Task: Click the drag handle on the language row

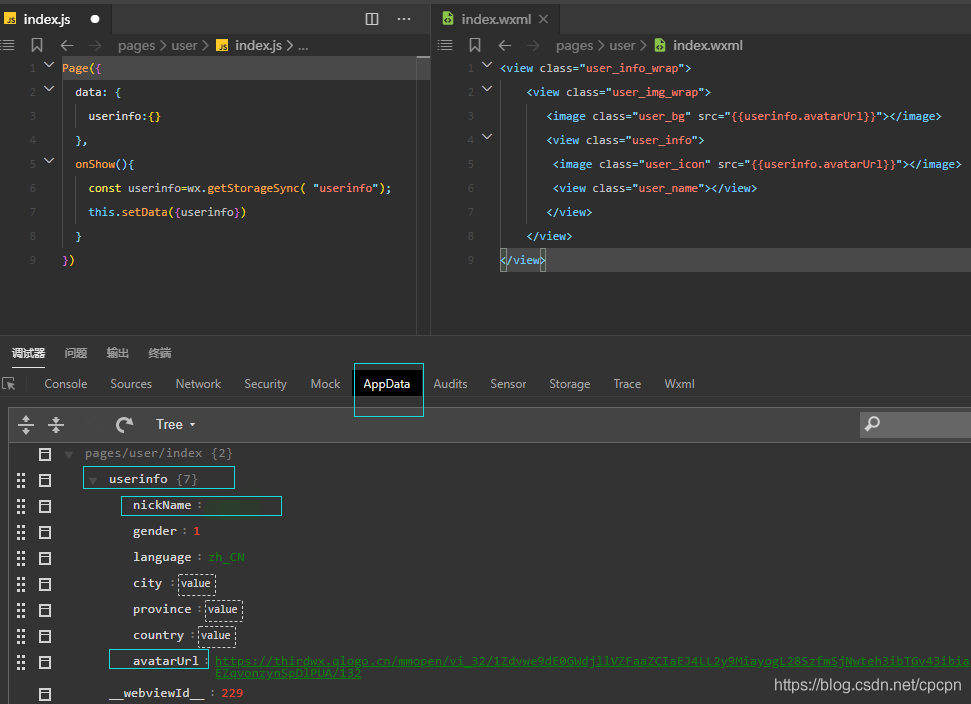Action: click(x=21, y=558)
